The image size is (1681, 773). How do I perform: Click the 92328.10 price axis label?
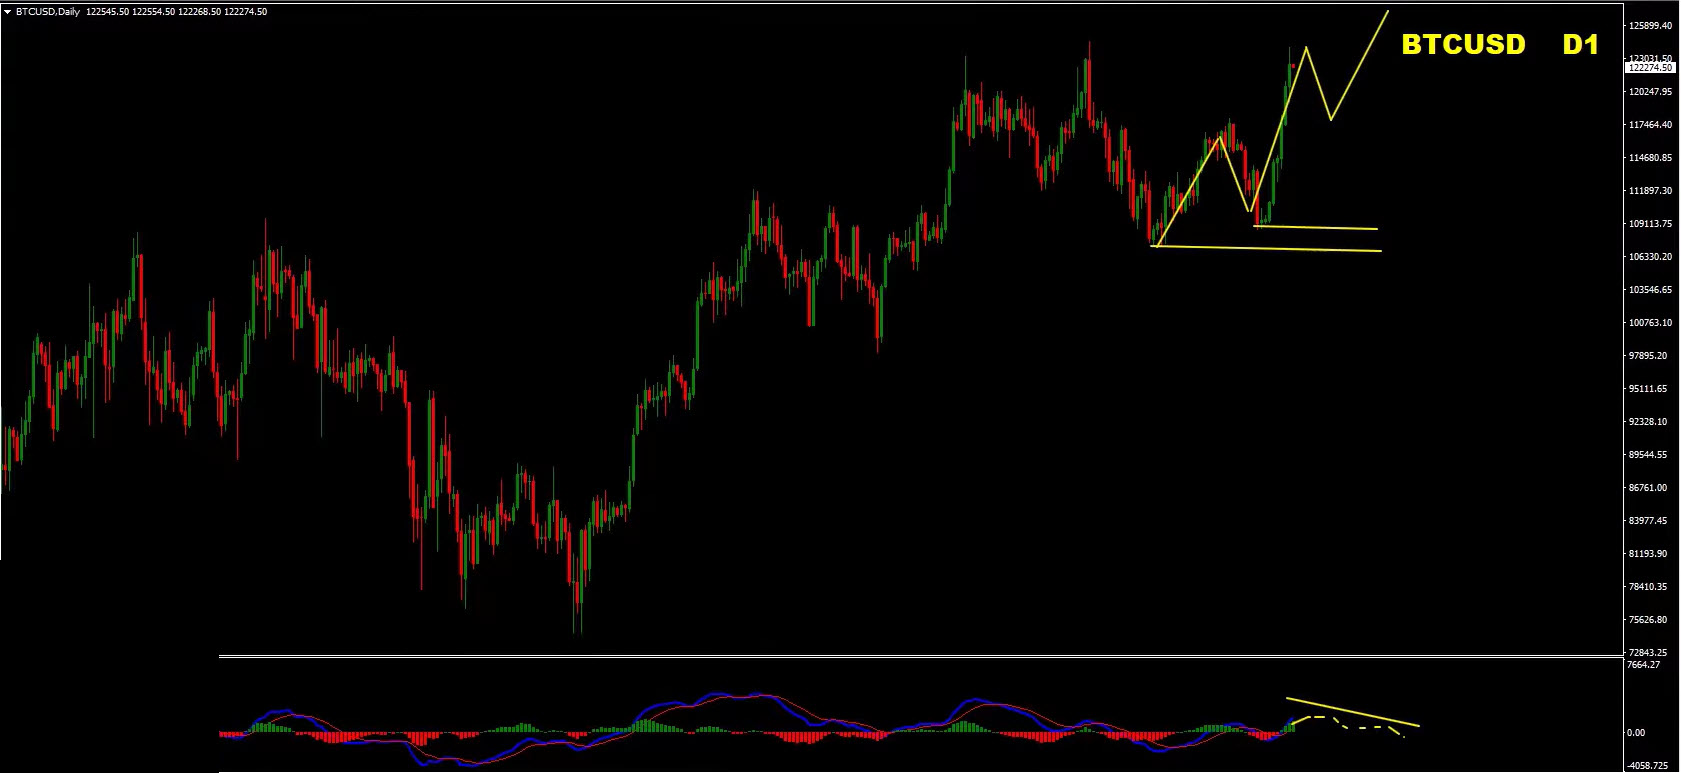(x=1648, y=422)
